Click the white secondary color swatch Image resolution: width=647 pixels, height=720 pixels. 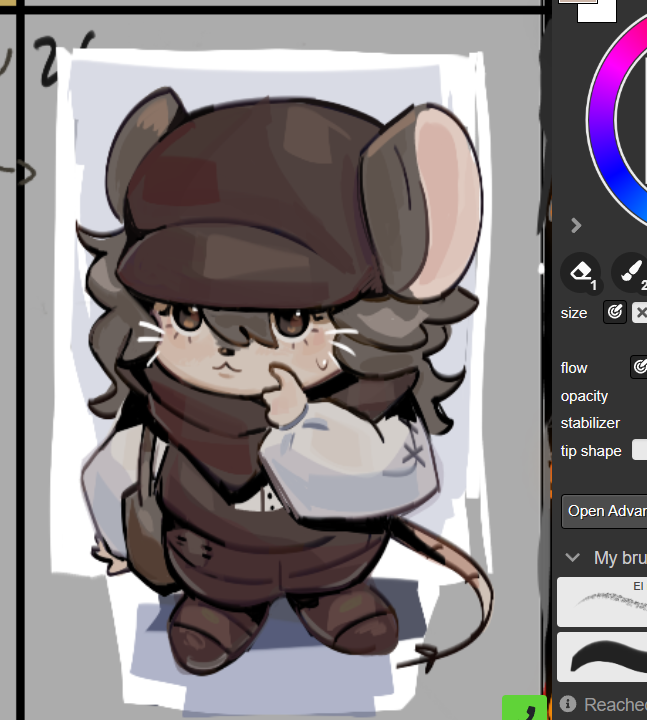click(596, 13)
